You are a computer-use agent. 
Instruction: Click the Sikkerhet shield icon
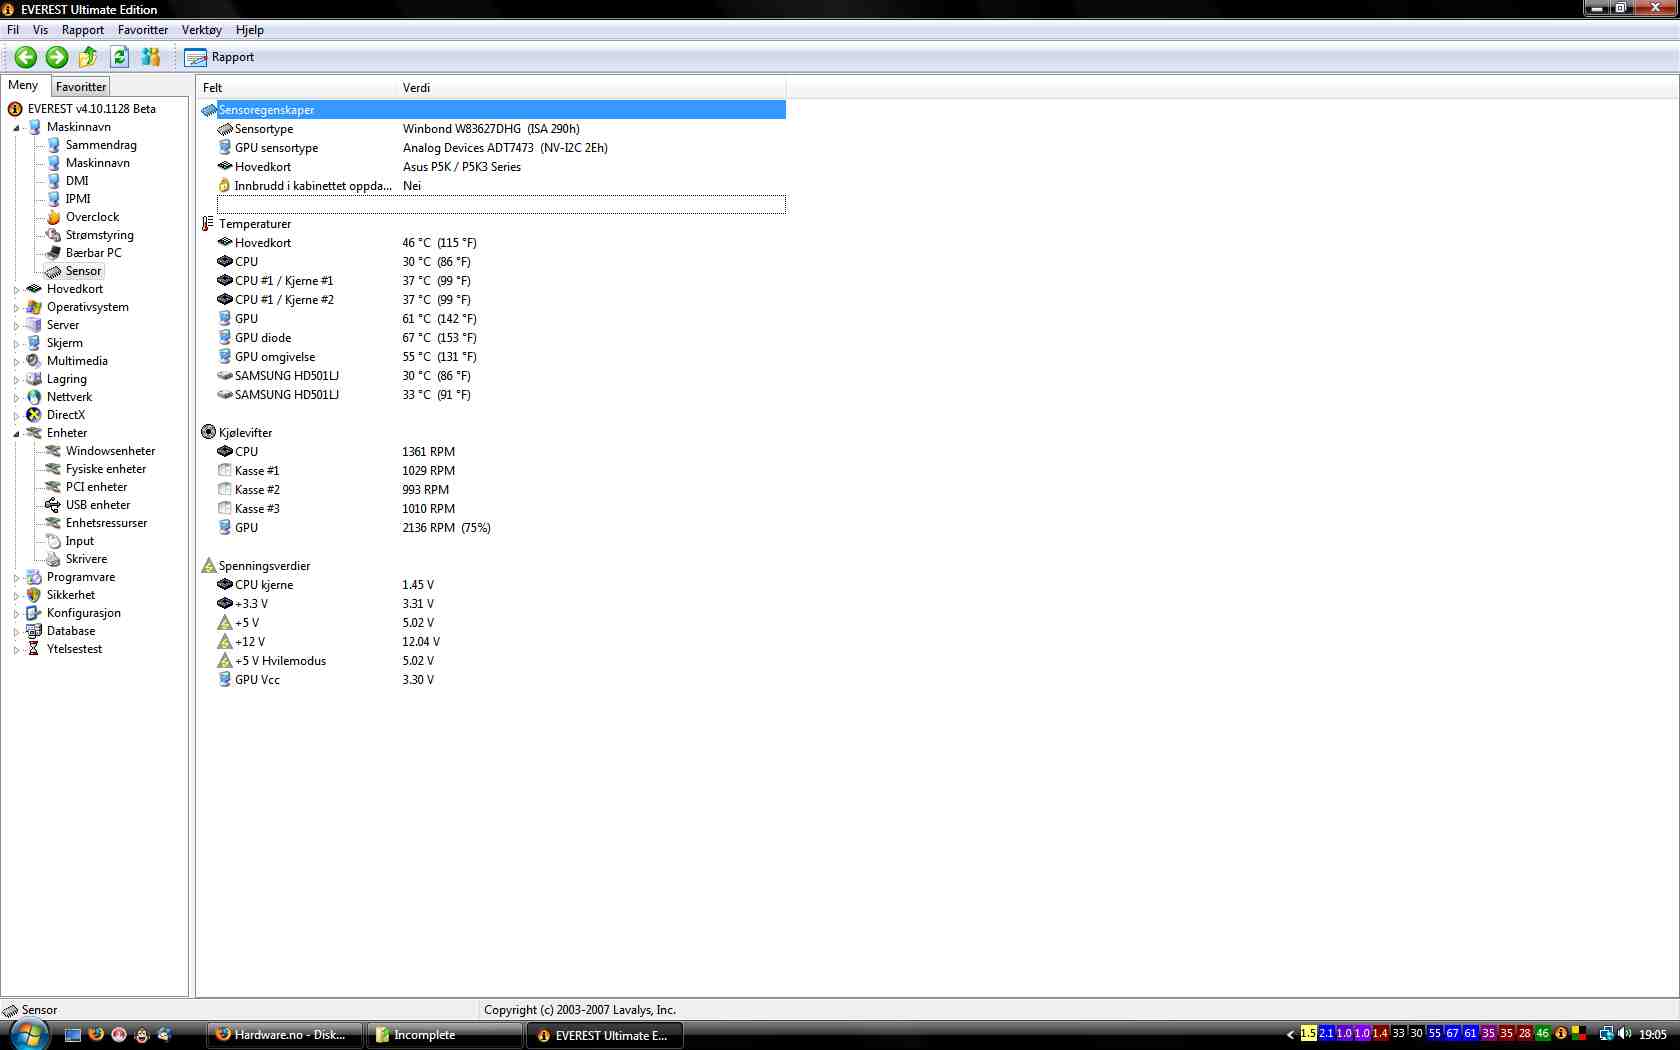(34, 595)
